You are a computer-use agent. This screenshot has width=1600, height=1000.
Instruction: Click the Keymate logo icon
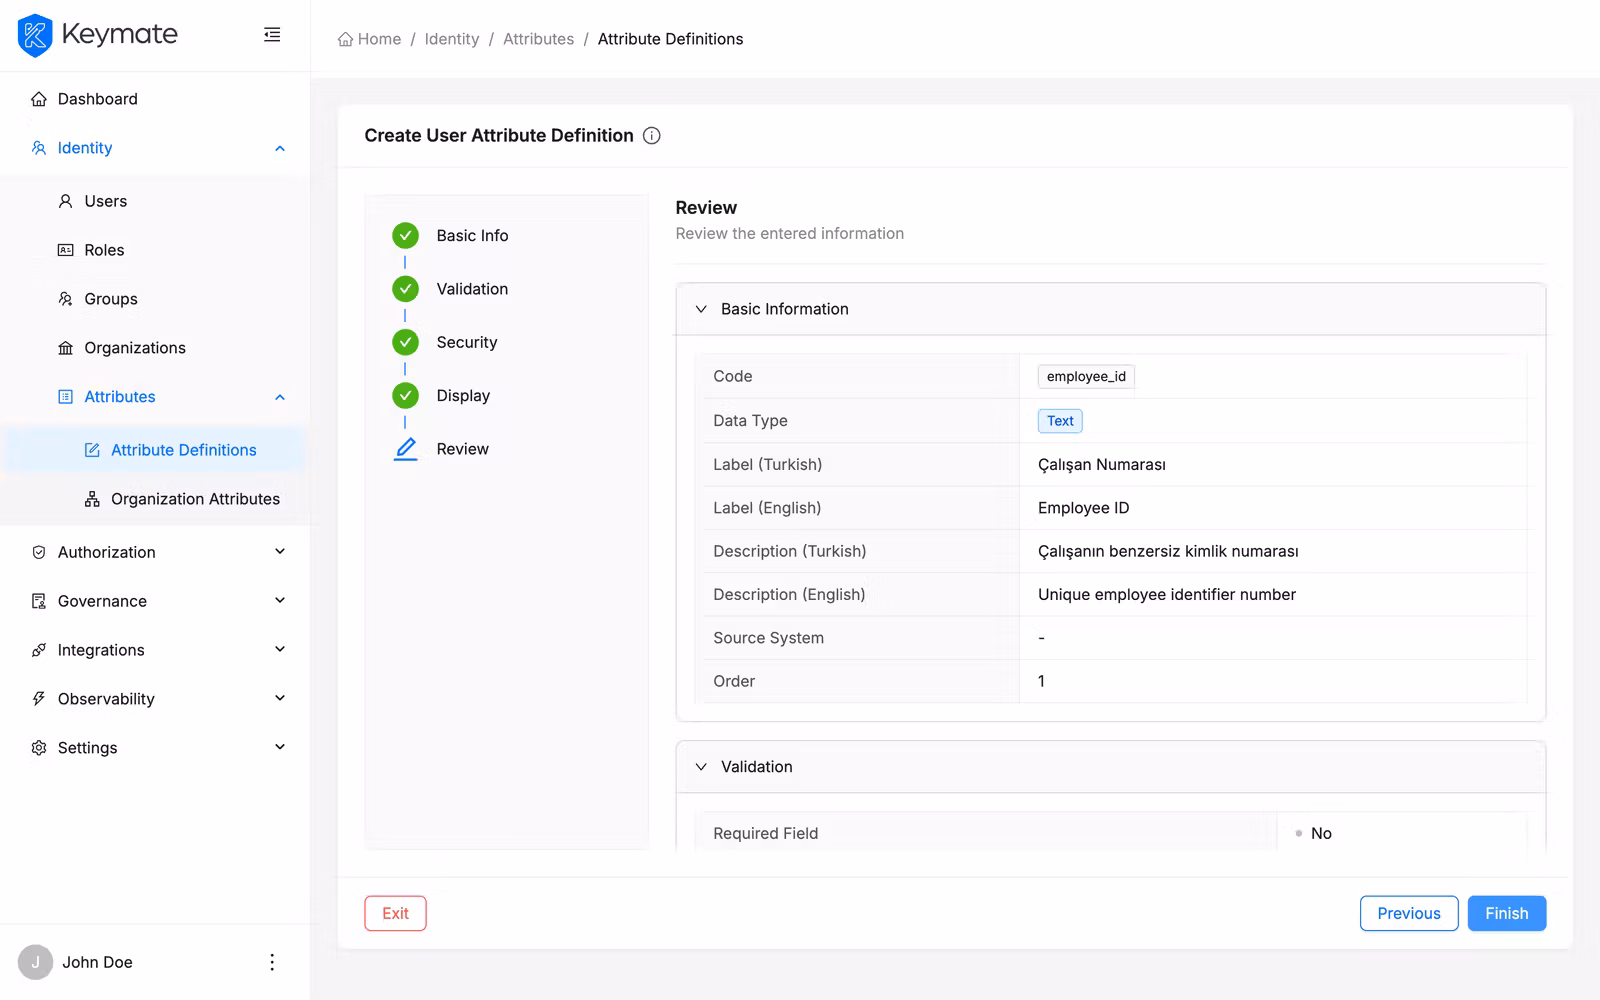(x=35, y=34)
